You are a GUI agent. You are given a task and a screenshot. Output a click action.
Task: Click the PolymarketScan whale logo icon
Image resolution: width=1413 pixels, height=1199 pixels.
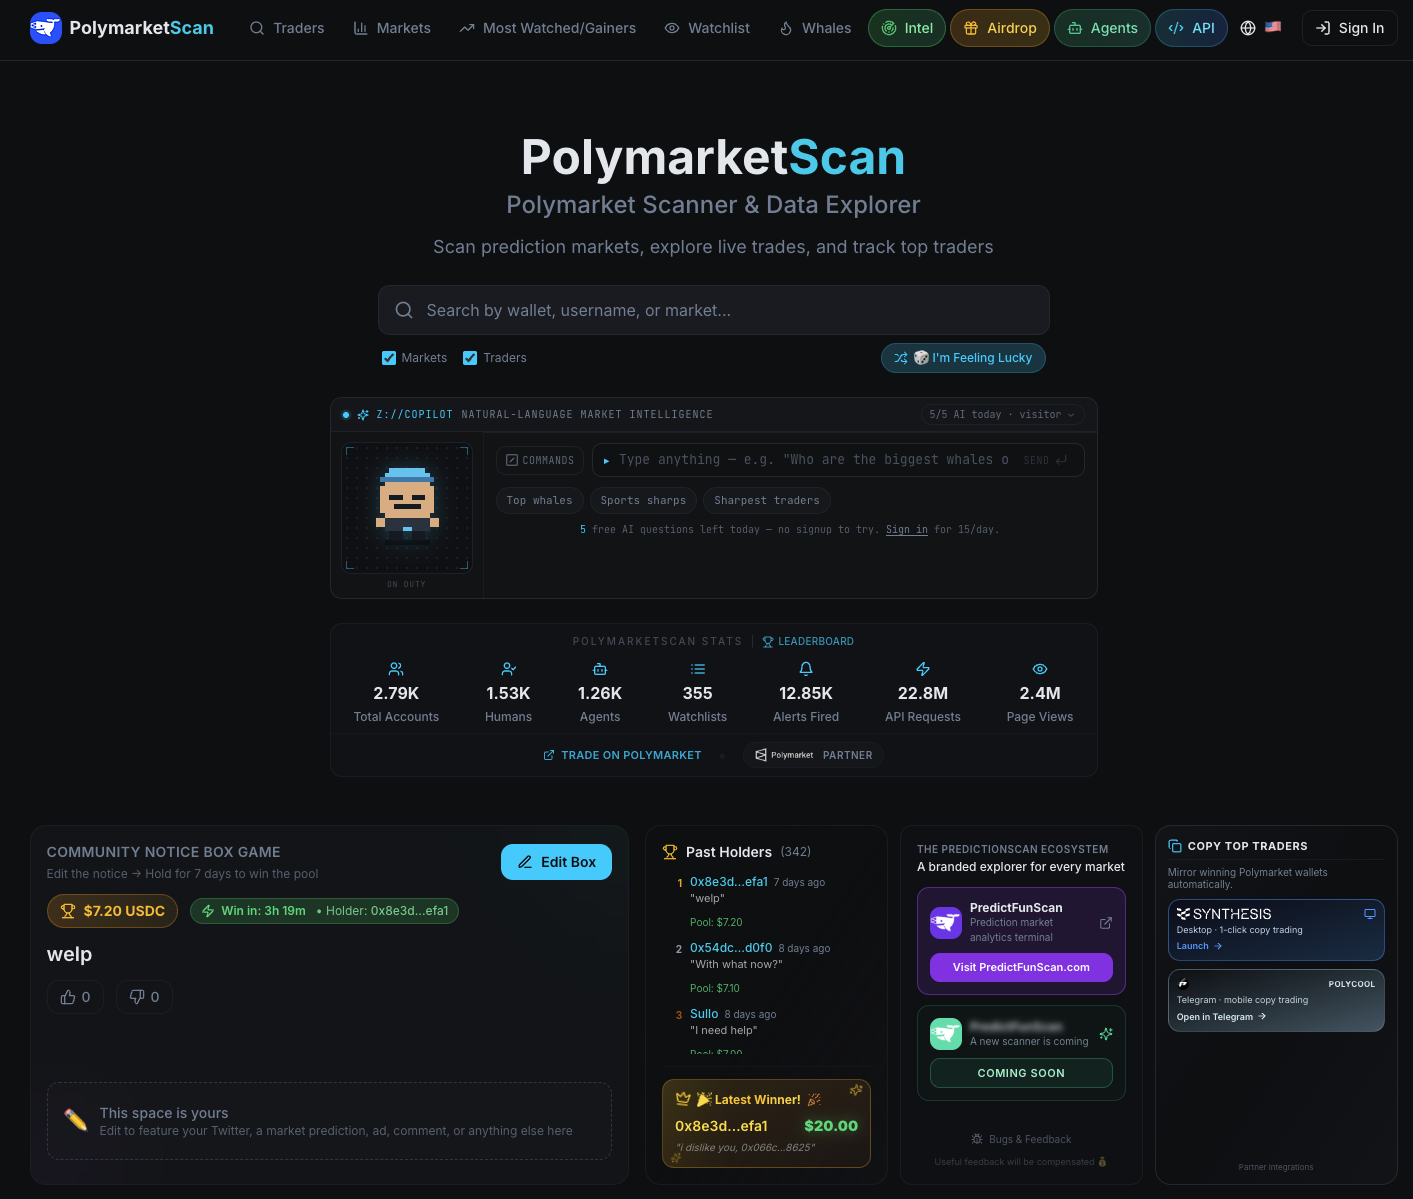[46, 28]
